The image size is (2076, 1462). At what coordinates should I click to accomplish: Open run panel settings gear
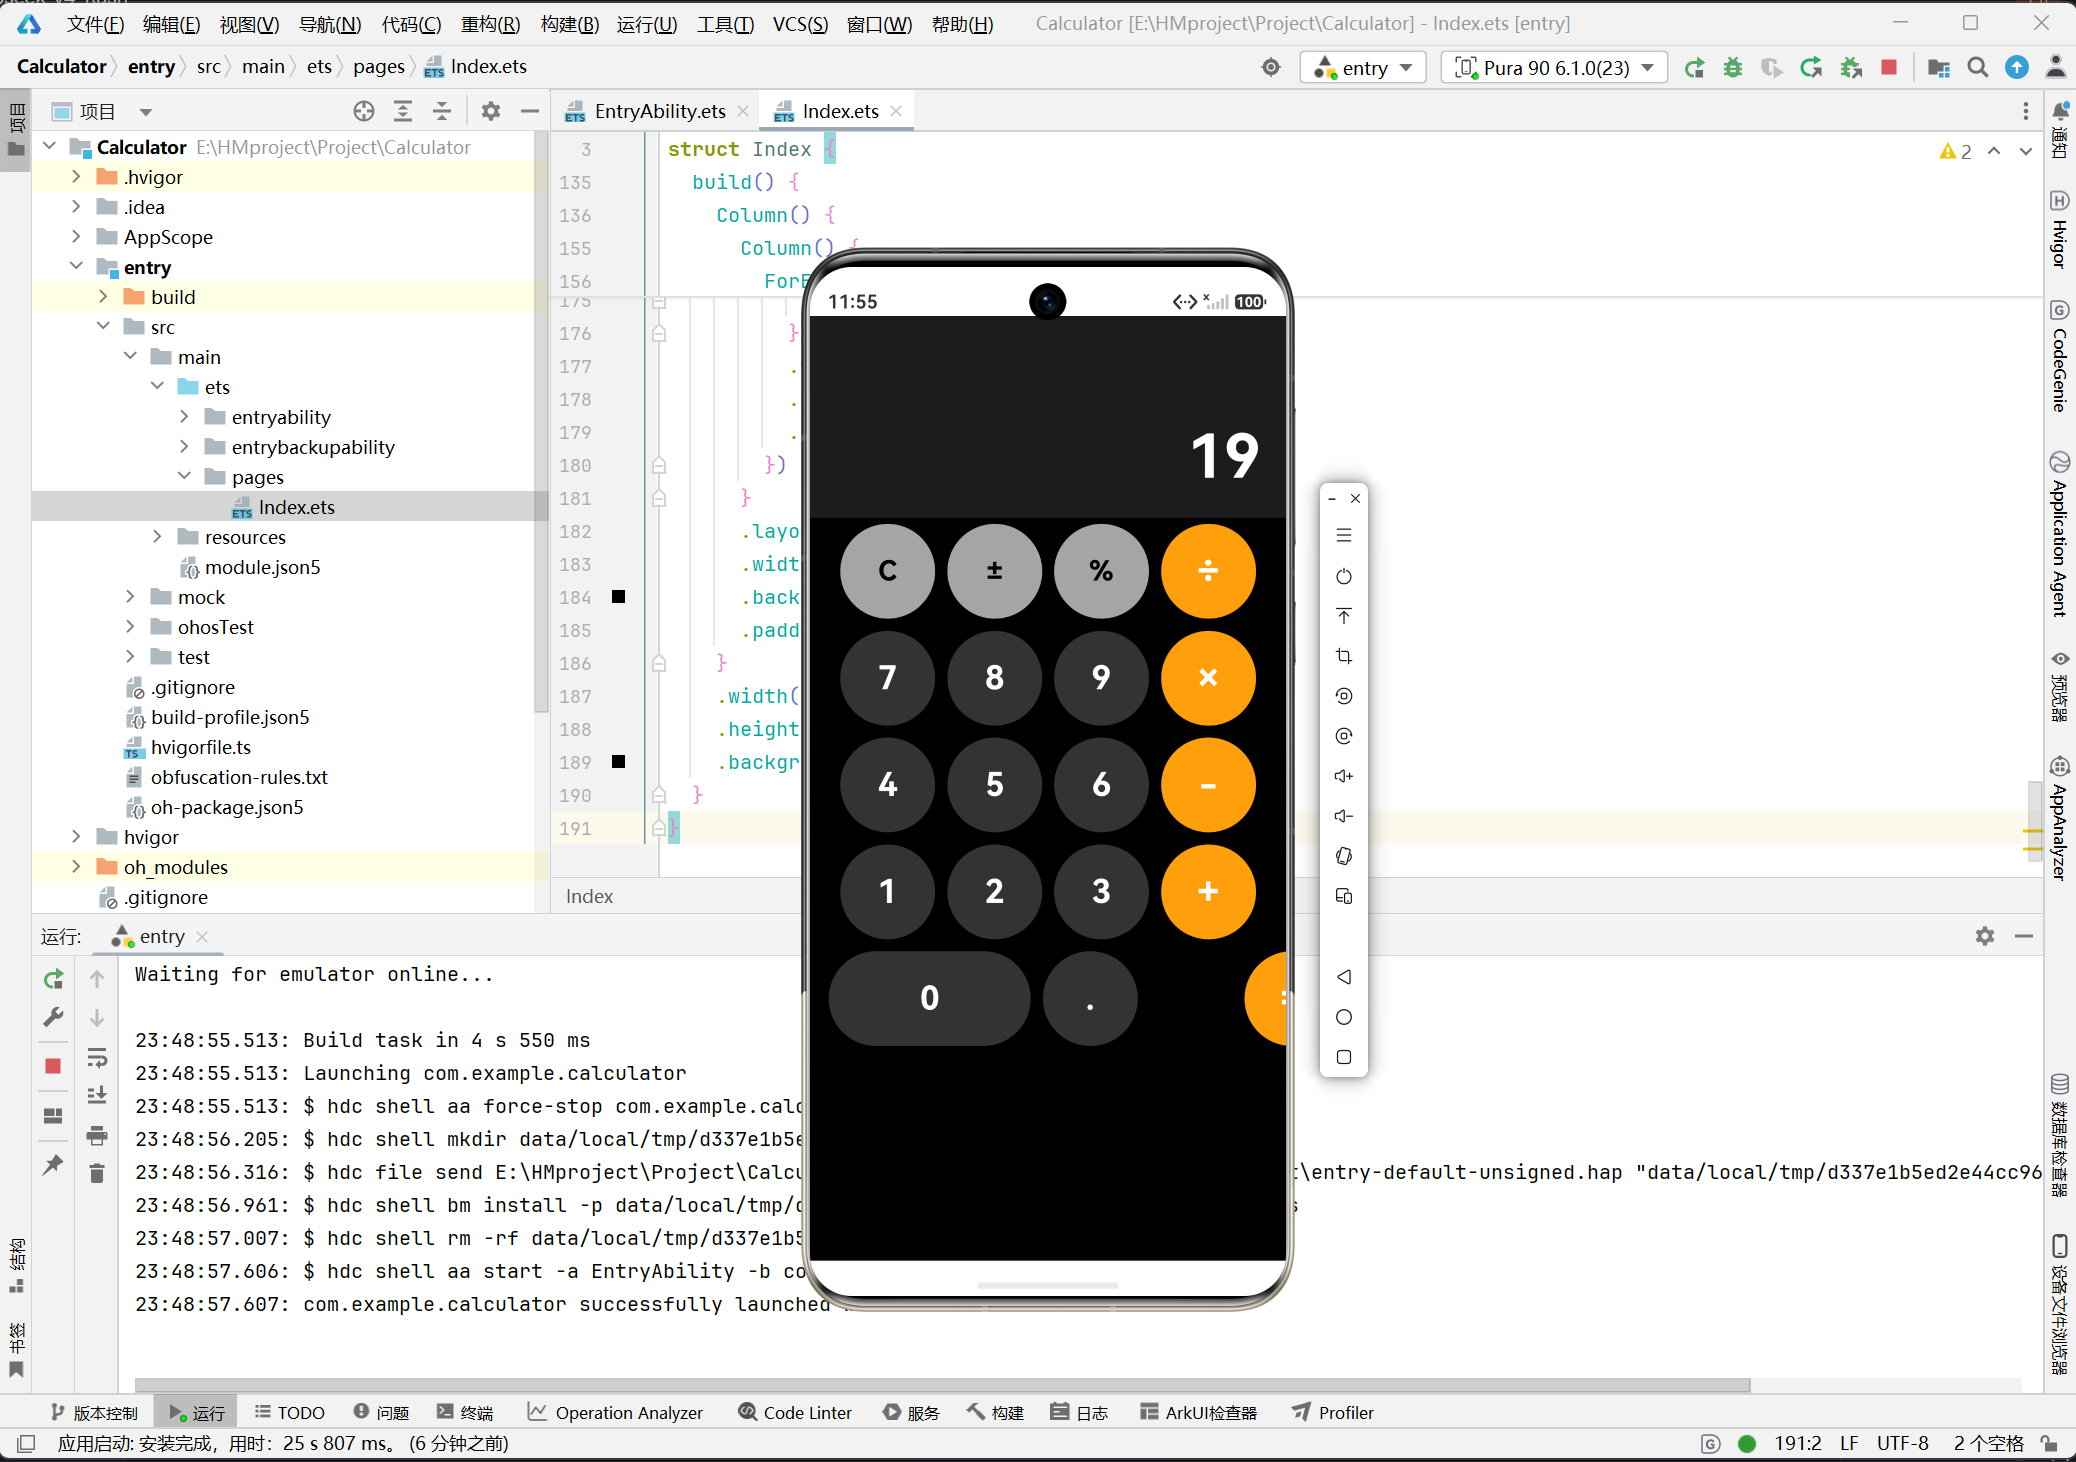coord(1985,936)
